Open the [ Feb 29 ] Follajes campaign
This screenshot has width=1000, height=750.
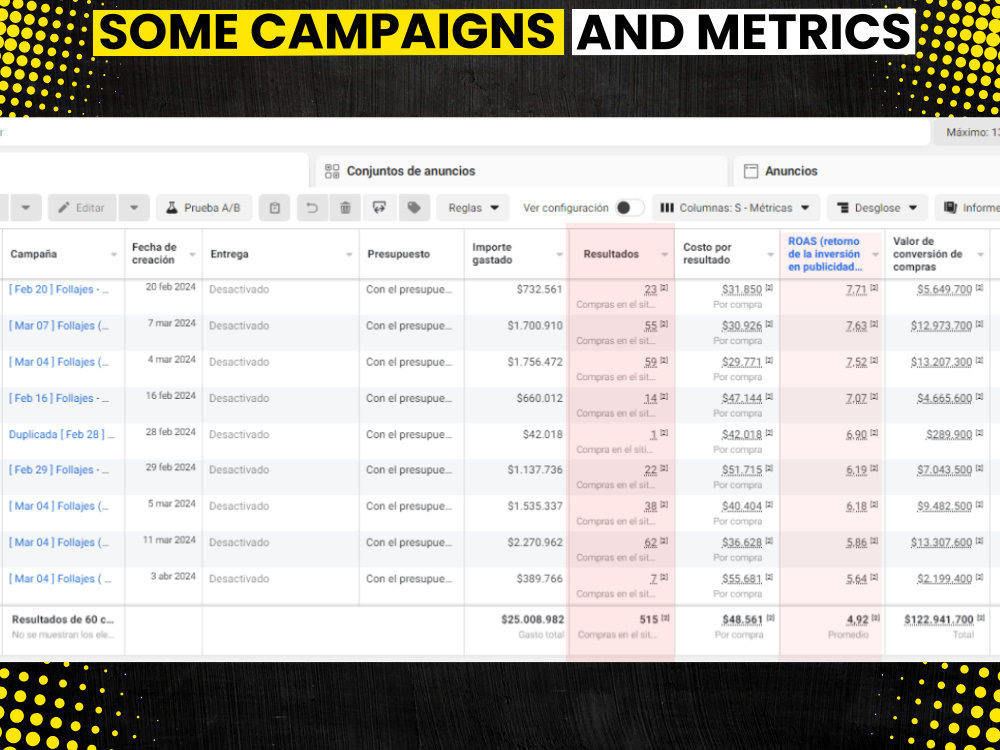click(x=59, y=470)
